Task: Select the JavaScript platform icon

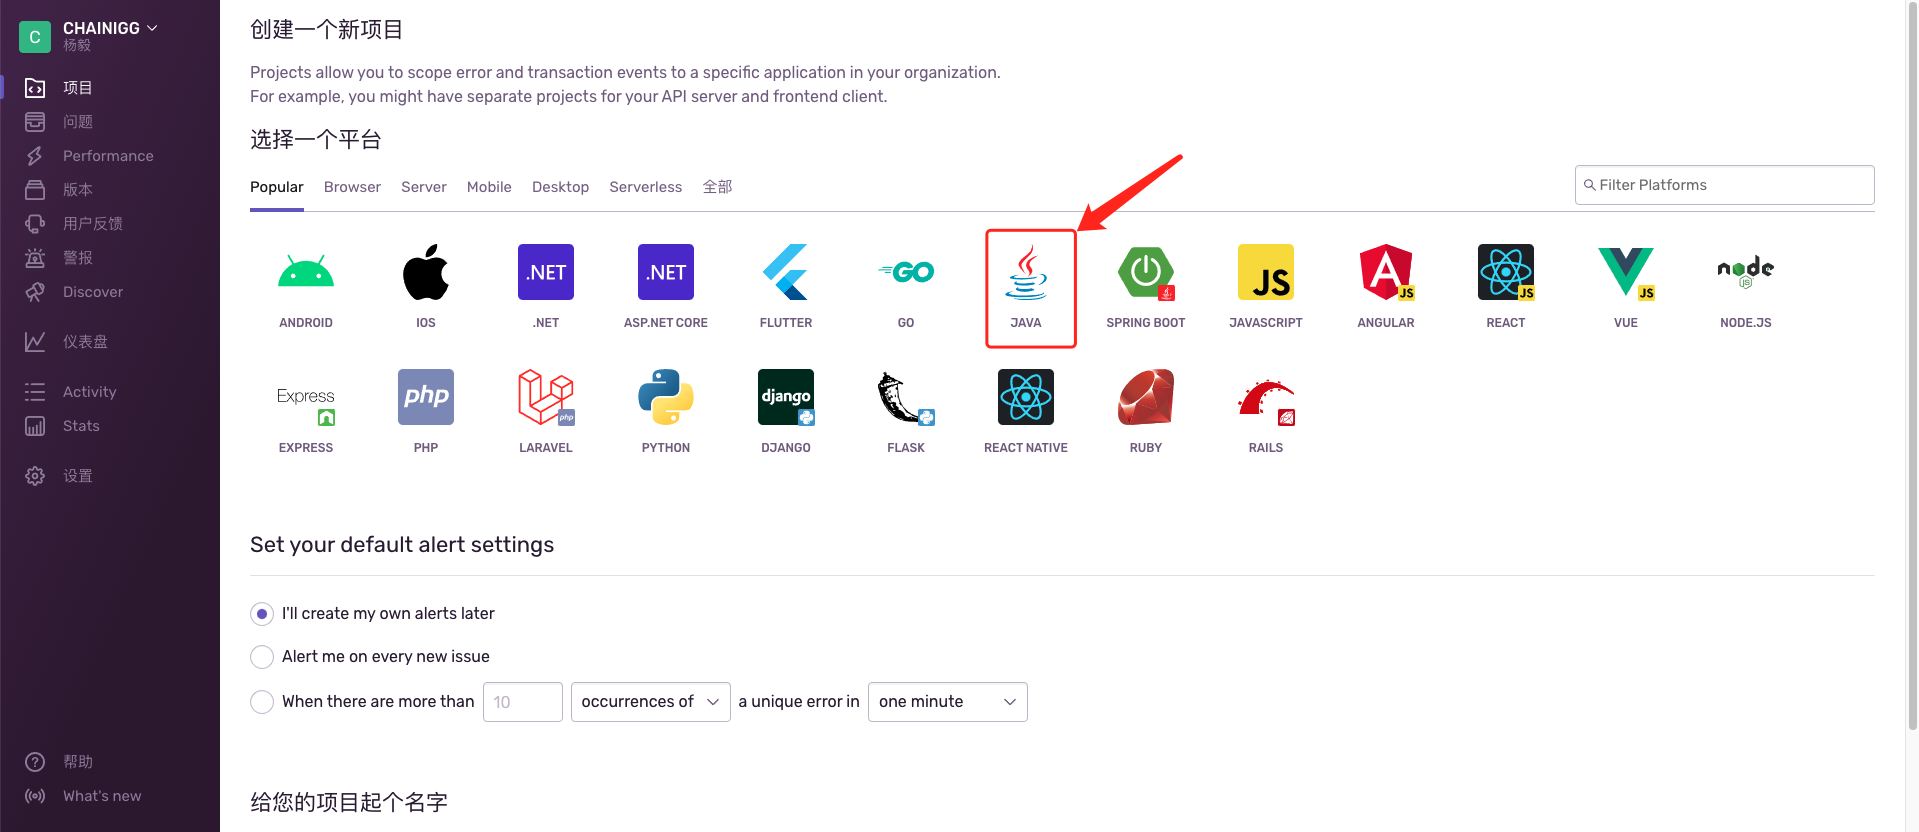Action: click(x=1266, y=272)
